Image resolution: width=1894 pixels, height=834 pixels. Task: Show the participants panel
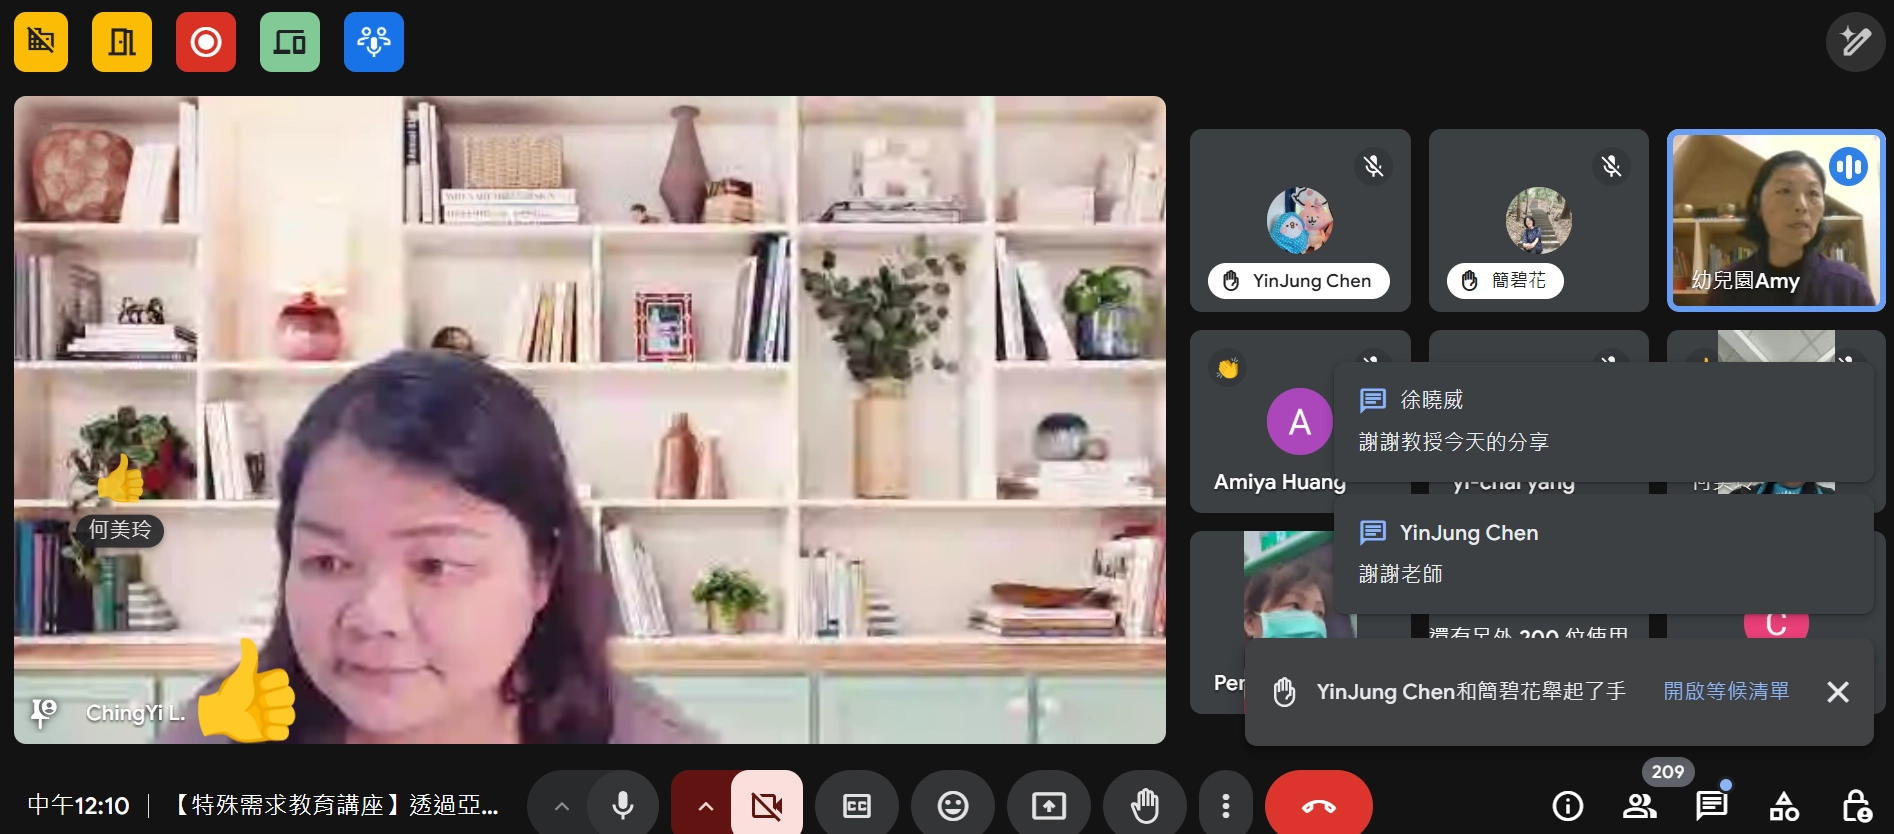tap(1640, 805)
